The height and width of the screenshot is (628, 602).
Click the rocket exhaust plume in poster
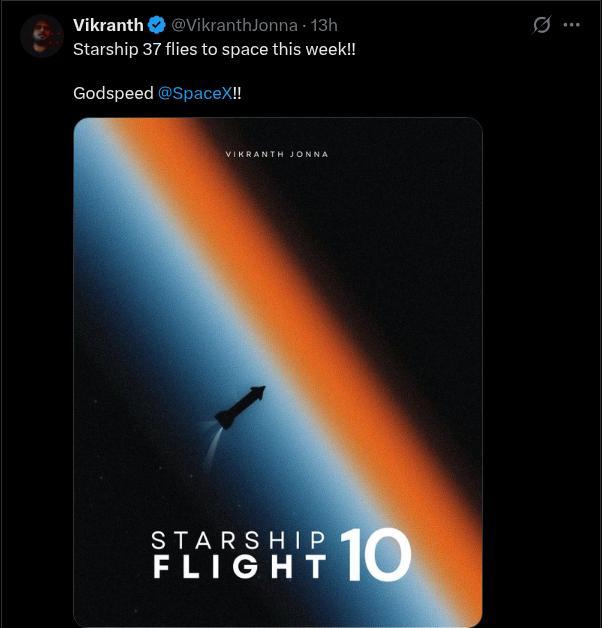point(210,444)
